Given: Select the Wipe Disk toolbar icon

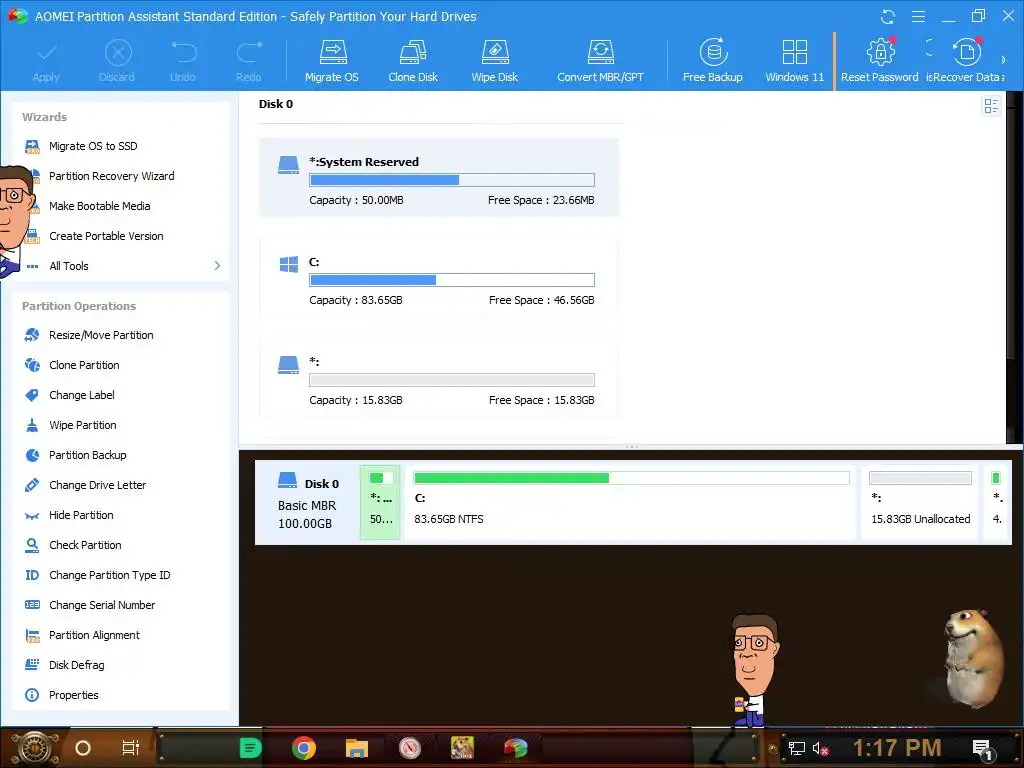Looking at the screenshot, I should [494, 61].
